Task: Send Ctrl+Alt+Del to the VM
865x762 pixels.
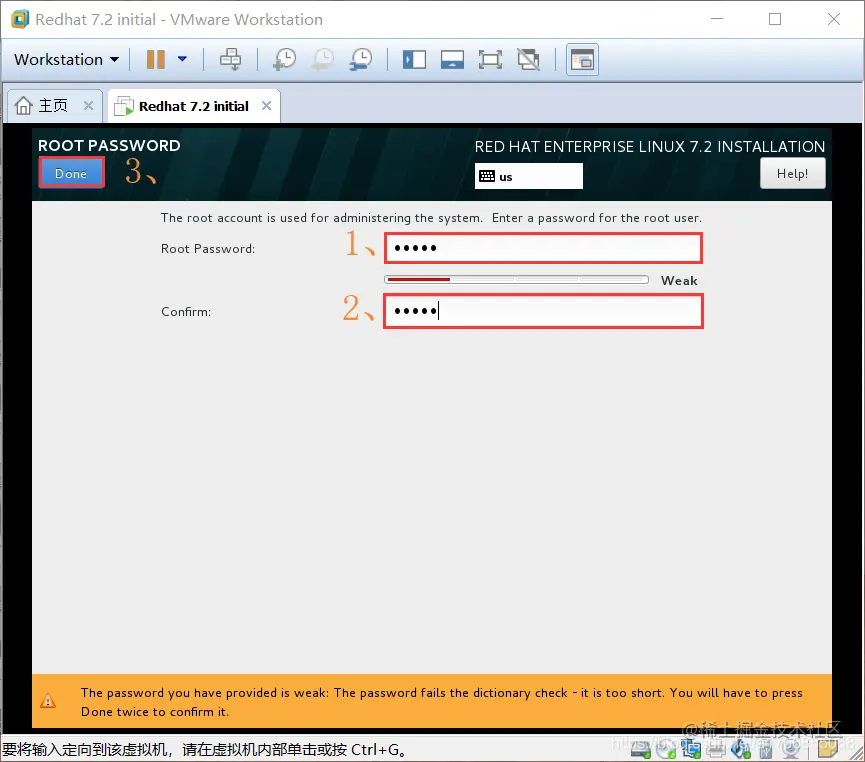Action: coord(230,59)
